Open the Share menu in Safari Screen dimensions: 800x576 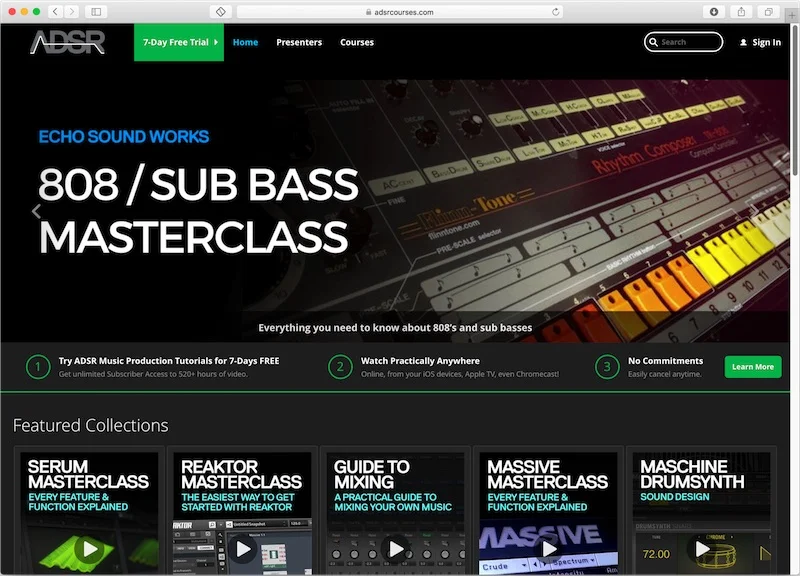(741, 12)
